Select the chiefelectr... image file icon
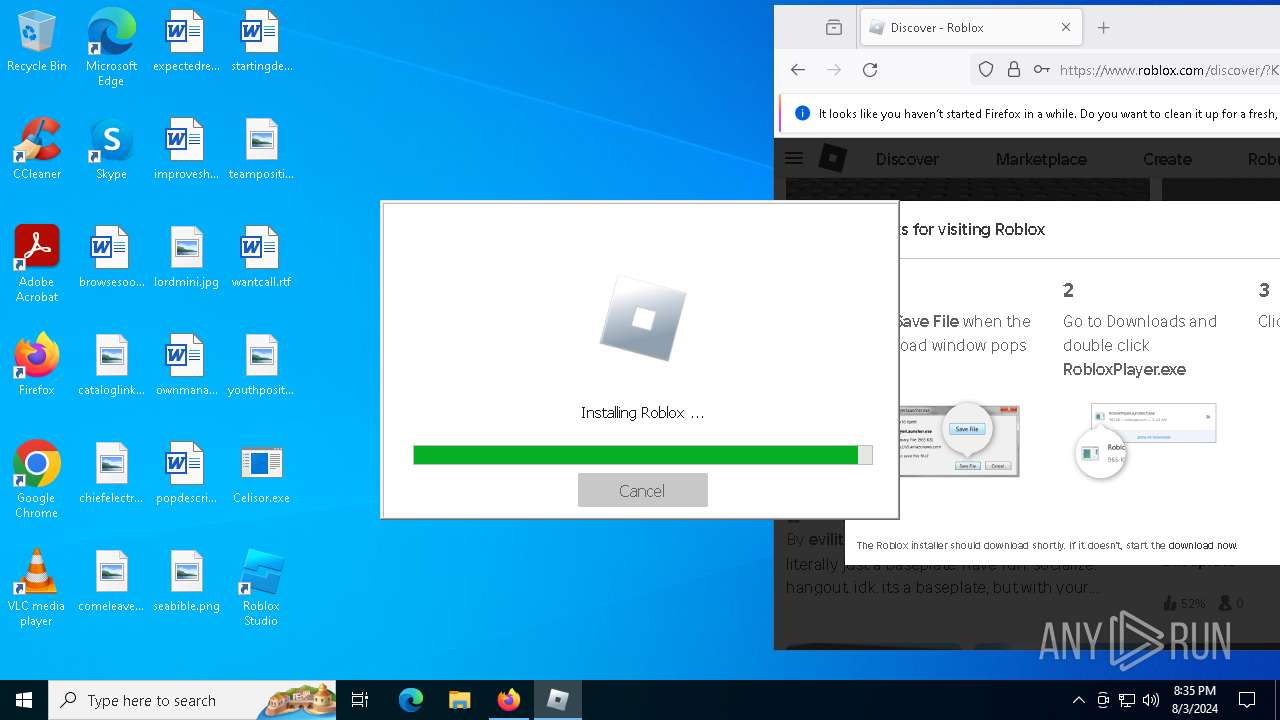This screenshot has height=720, width=1280. click(x=111, y=473)
